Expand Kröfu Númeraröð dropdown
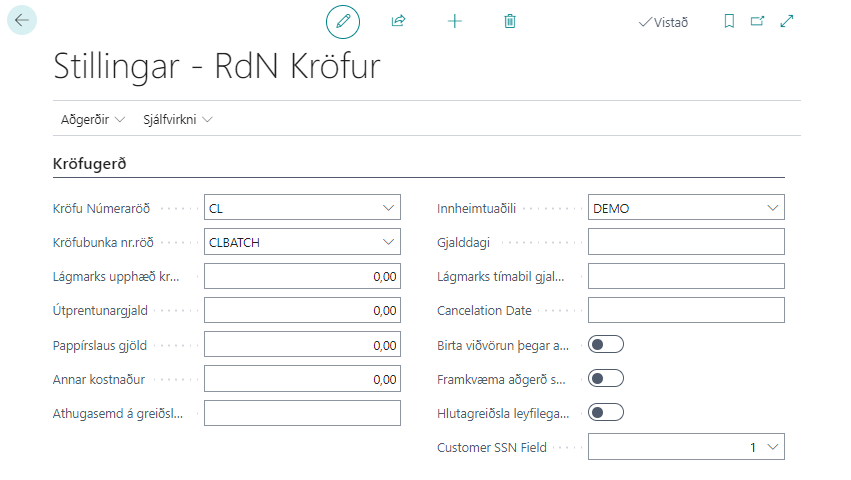Viewport: 851px width, 480px height. 388,208
